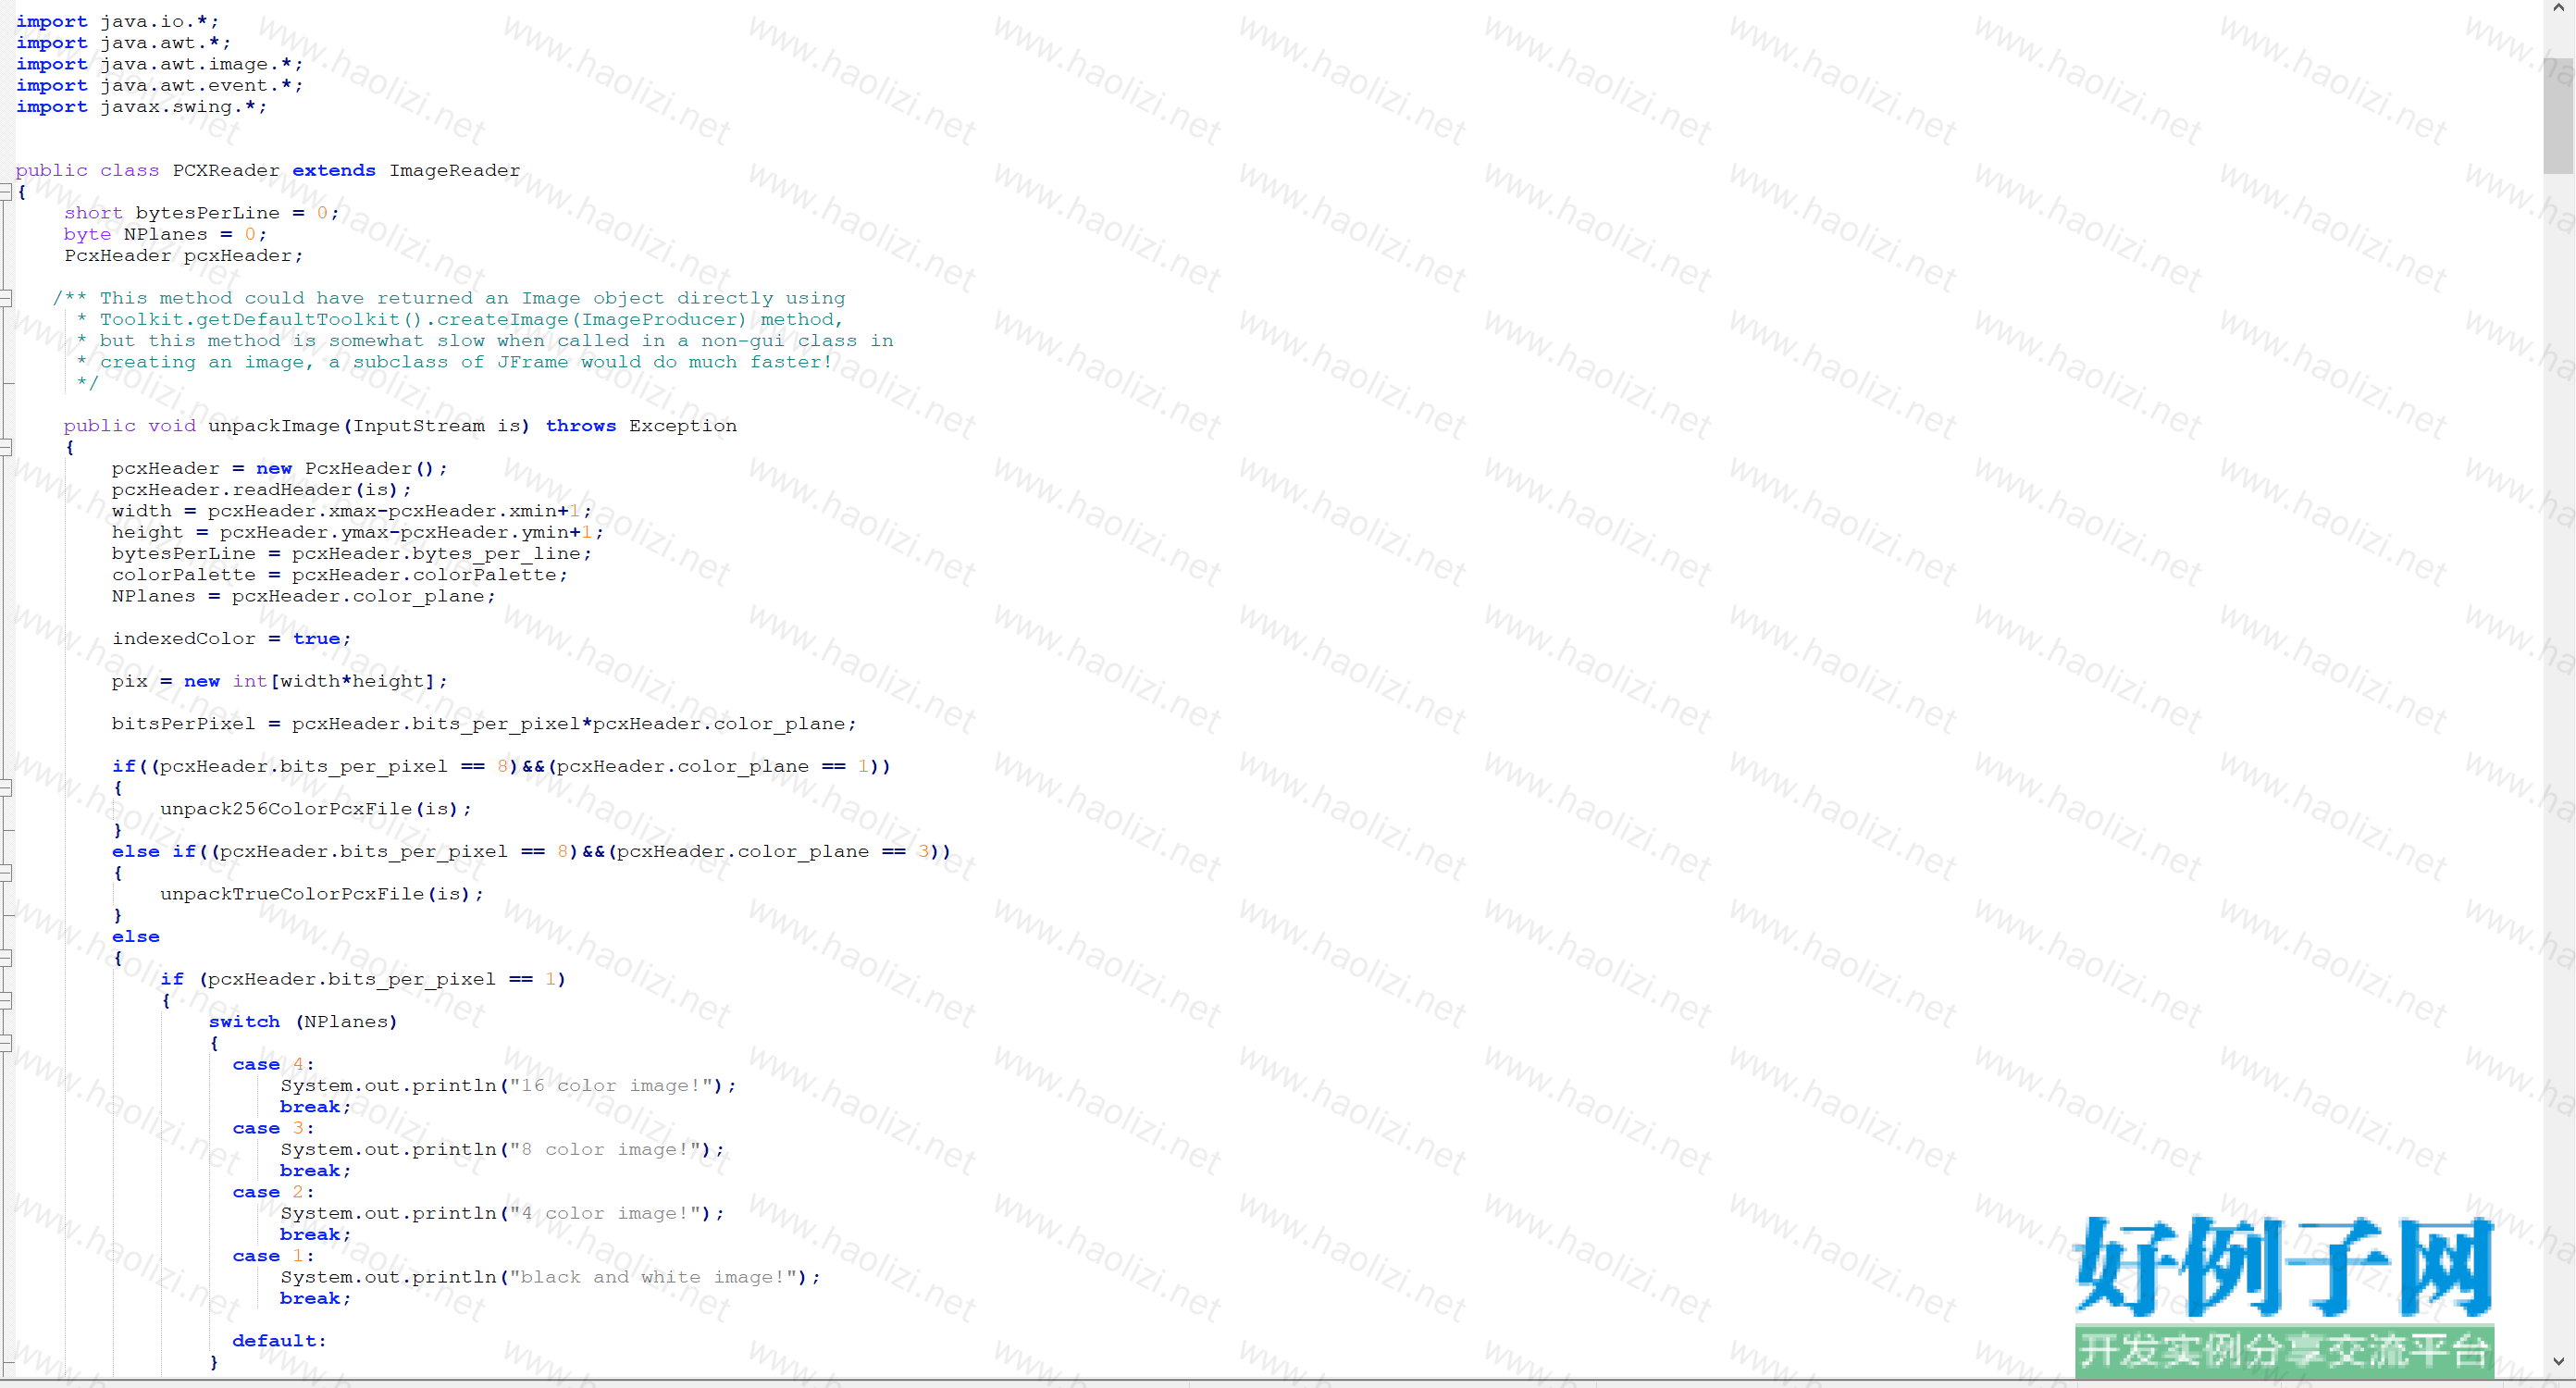
Task: Fold the unpackTrueColorPcxFile else-if block marker
Action: tap(5, 873)
